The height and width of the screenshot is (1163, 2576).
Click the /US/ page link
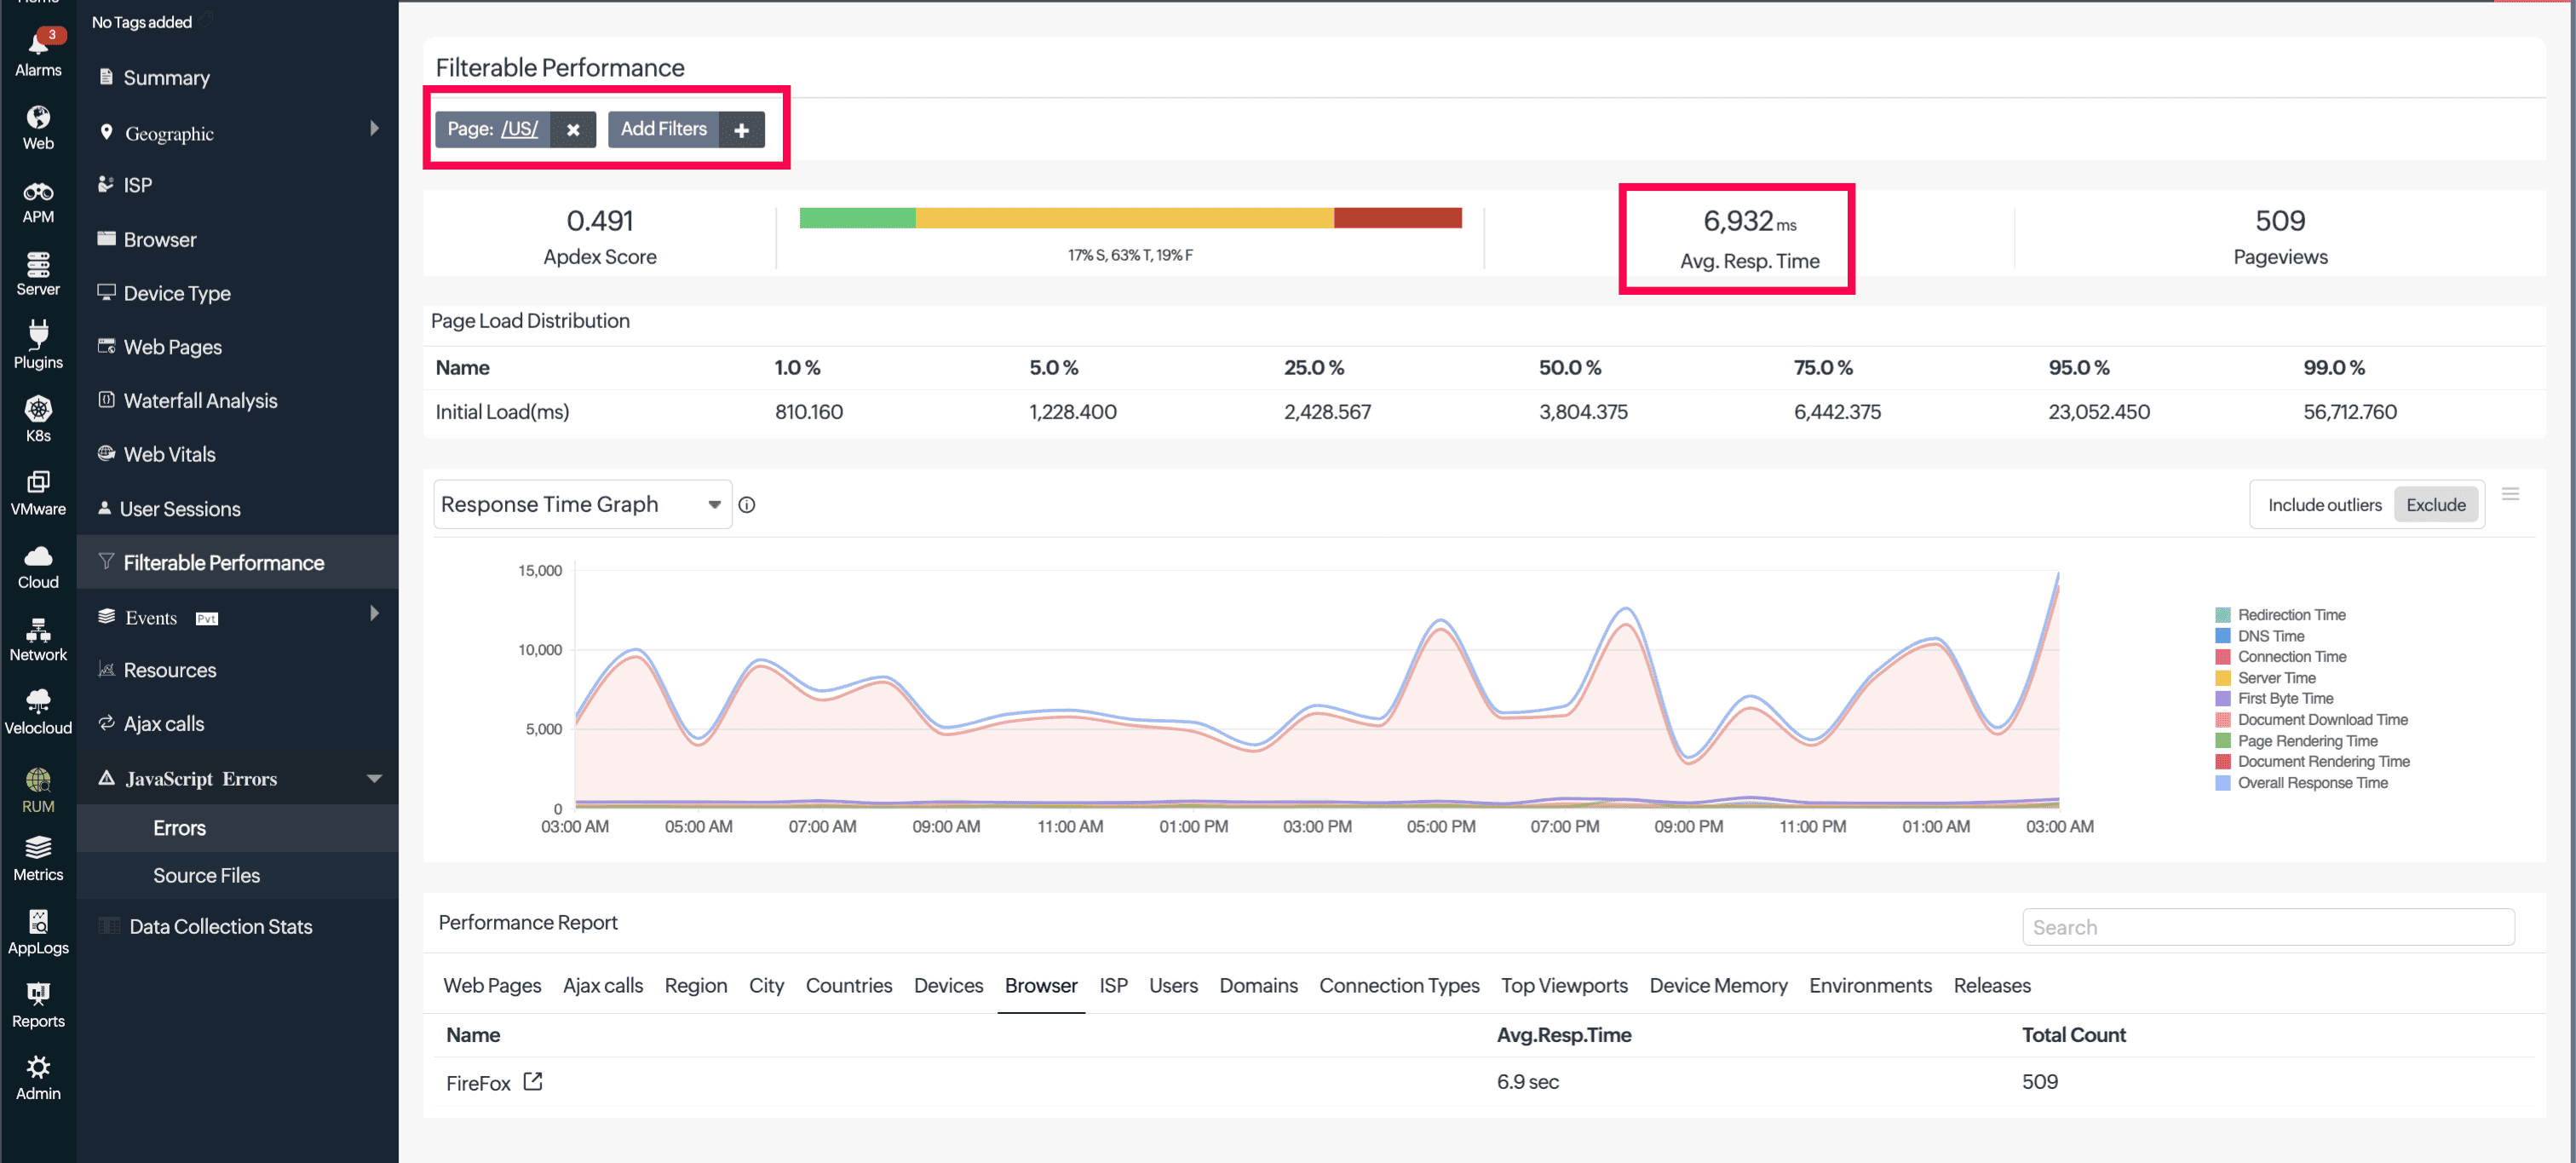click(519, 129)
